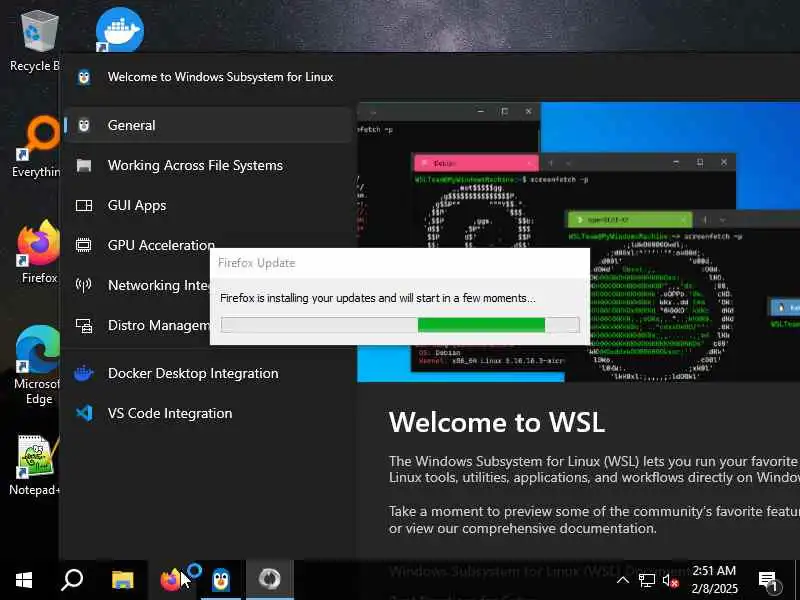
Task: Click the WSL penguin icon in title bar
Action: (x=84, y=77)
